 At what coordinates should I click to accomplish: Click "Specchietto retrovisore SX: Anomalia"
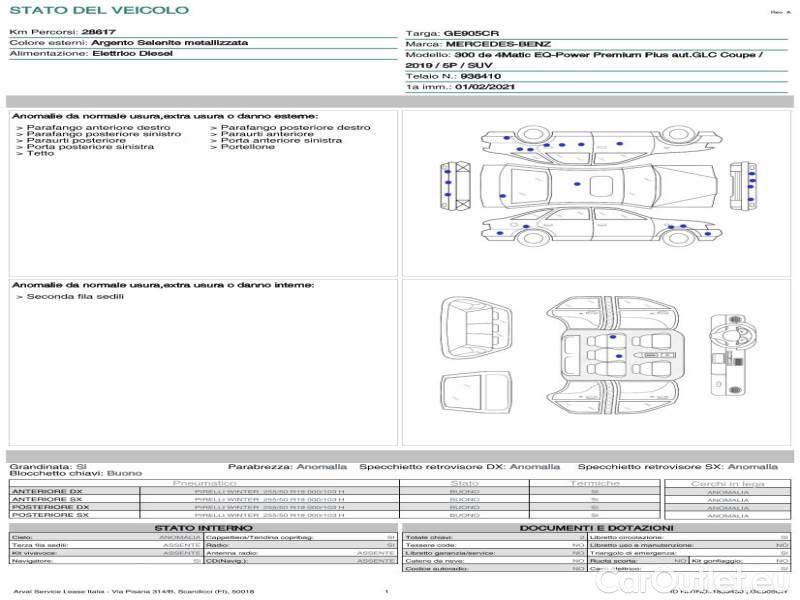678,467
